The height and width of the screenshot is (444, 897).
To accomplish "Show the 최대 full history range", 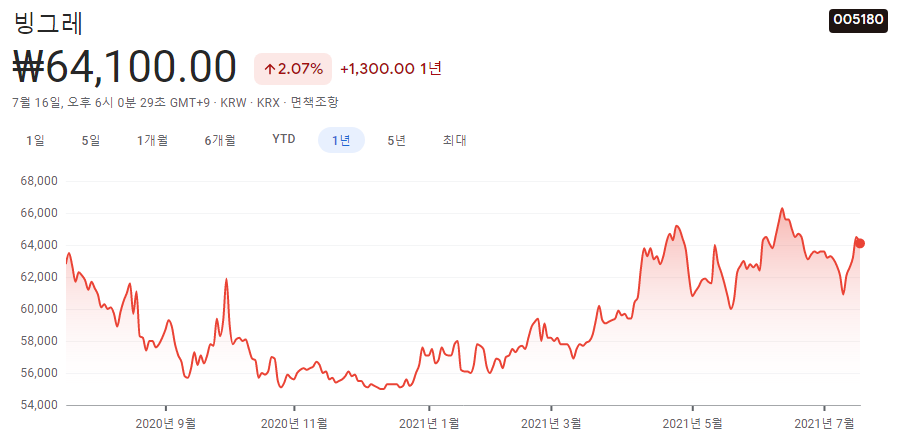I will click(454, 140).
